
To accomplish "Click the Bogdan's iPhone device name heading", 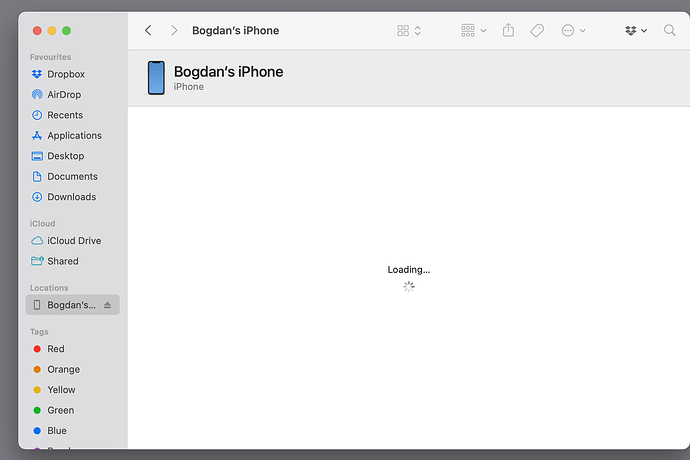I will point(228,72).
